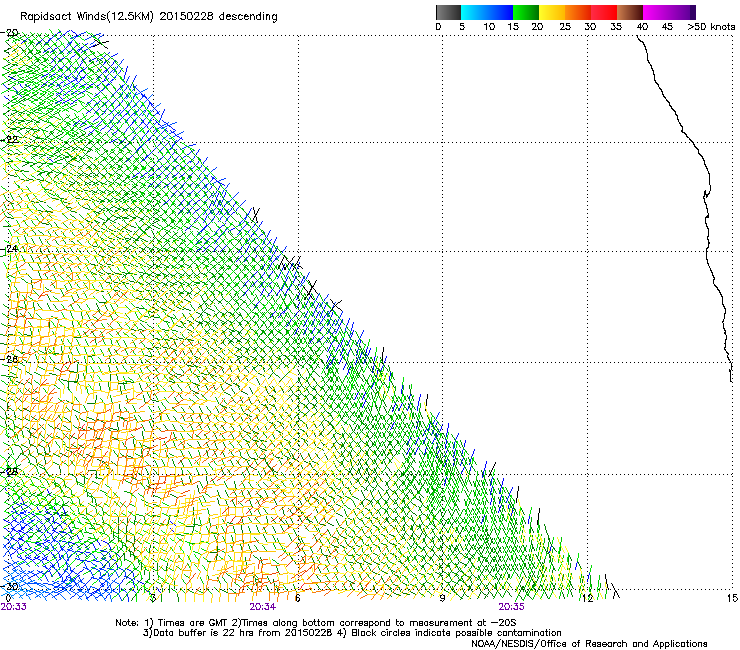Click the '3' longitude axis label
Screen dimensions: 740x650
[153, 599]
